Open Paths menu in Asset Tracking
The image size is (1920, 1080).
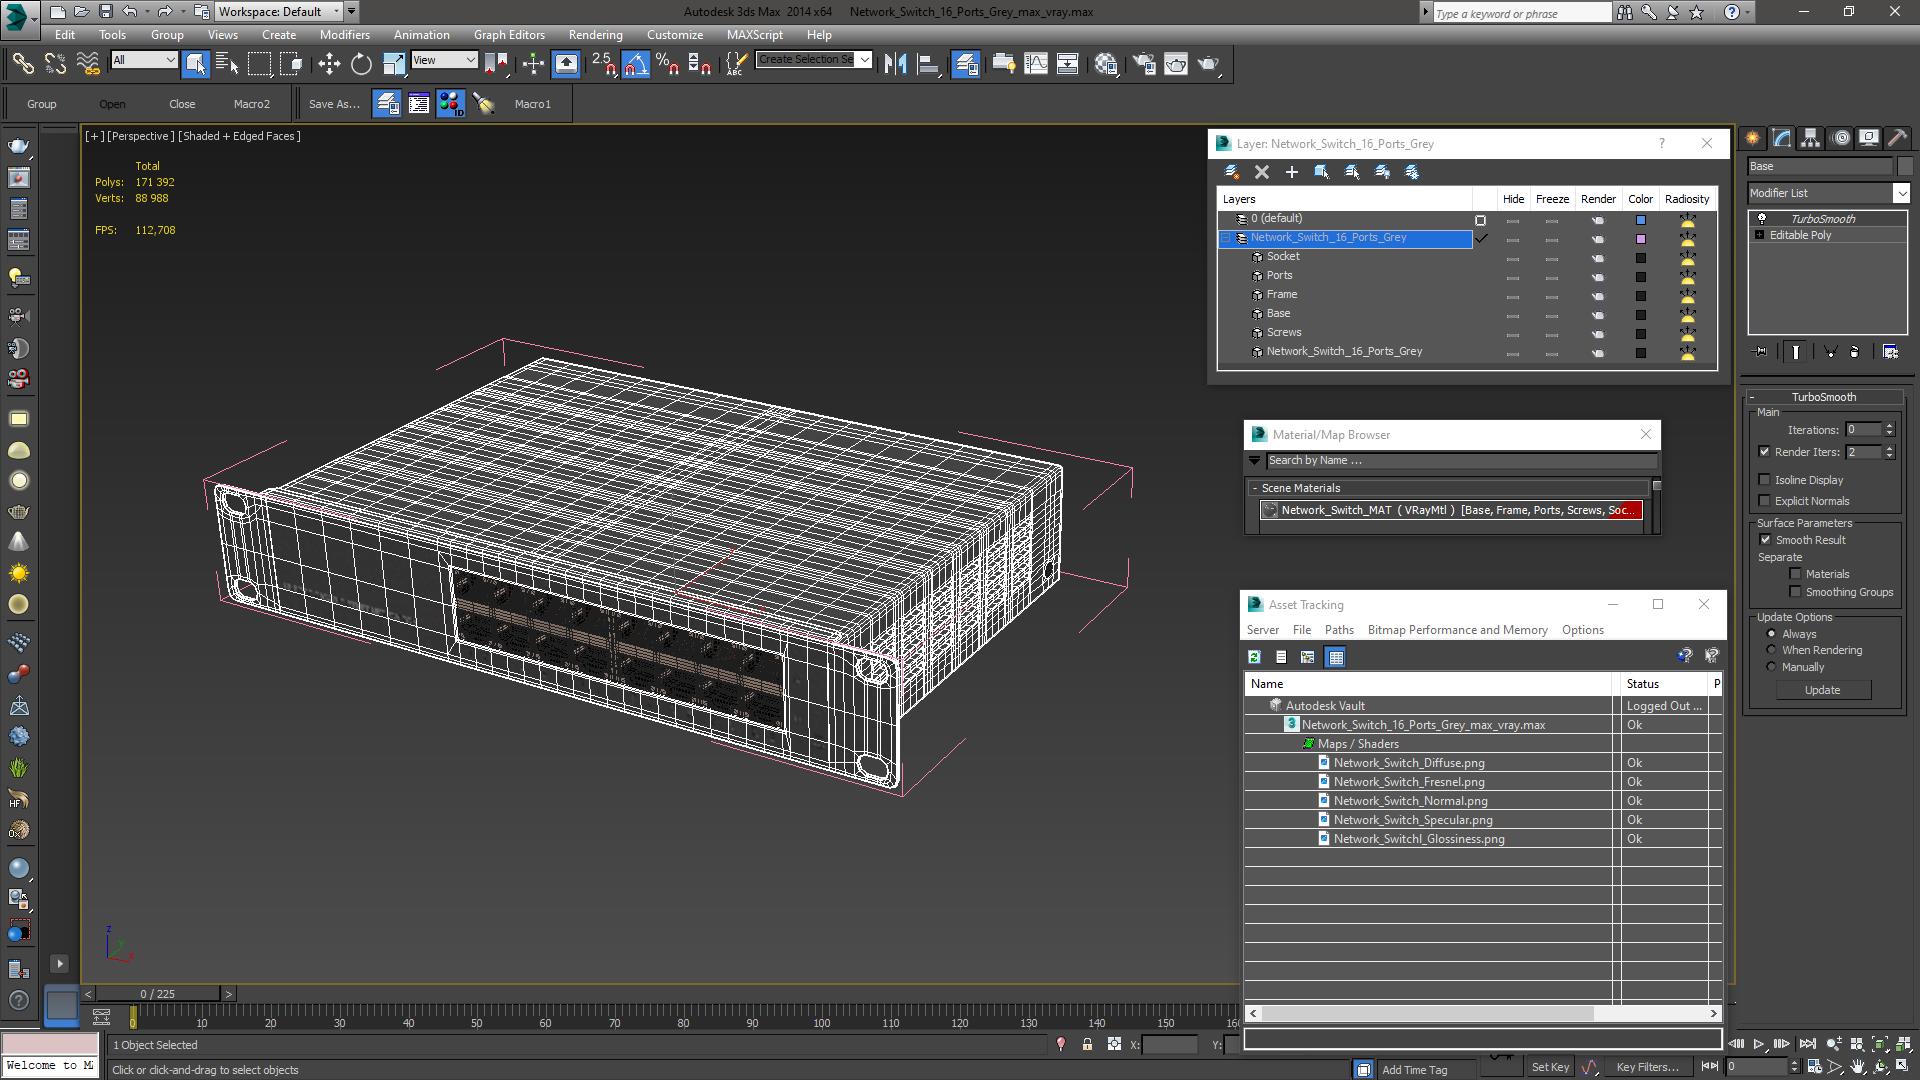point(1339,630)
